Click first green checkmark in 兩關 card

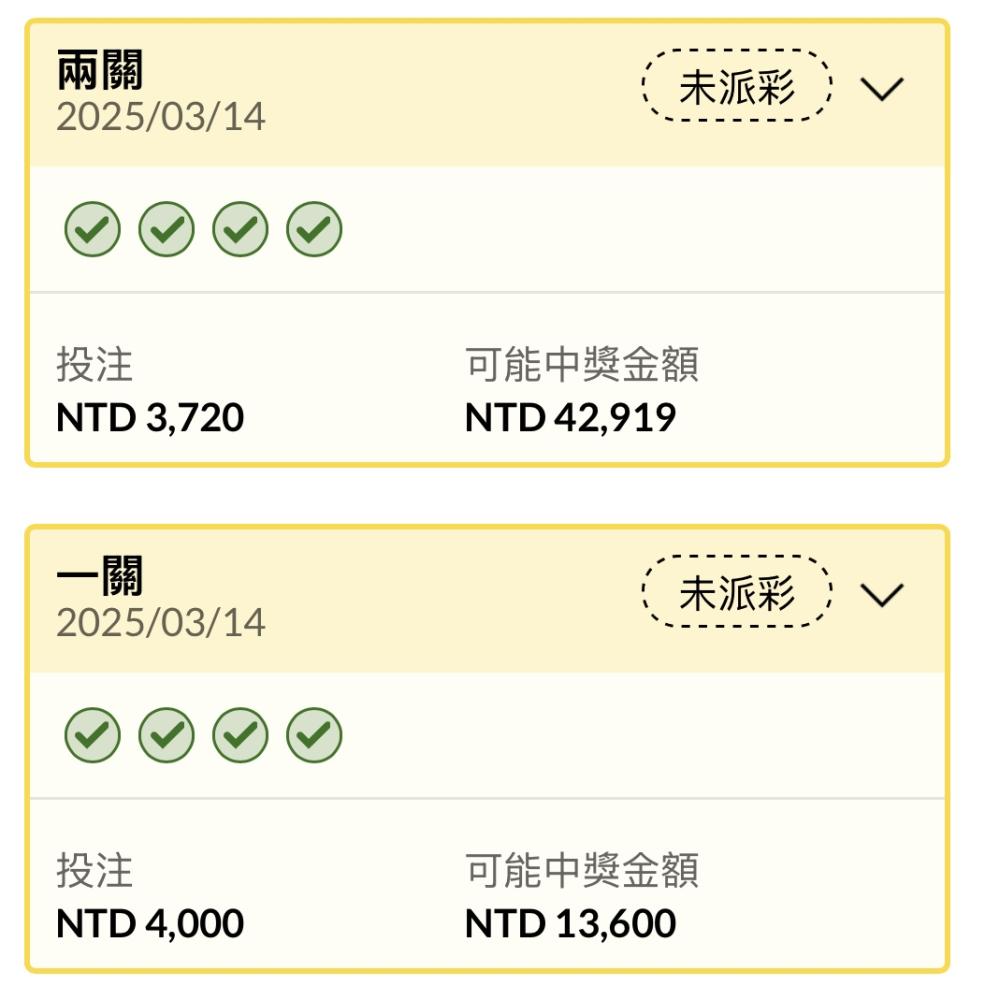point(93,229)
